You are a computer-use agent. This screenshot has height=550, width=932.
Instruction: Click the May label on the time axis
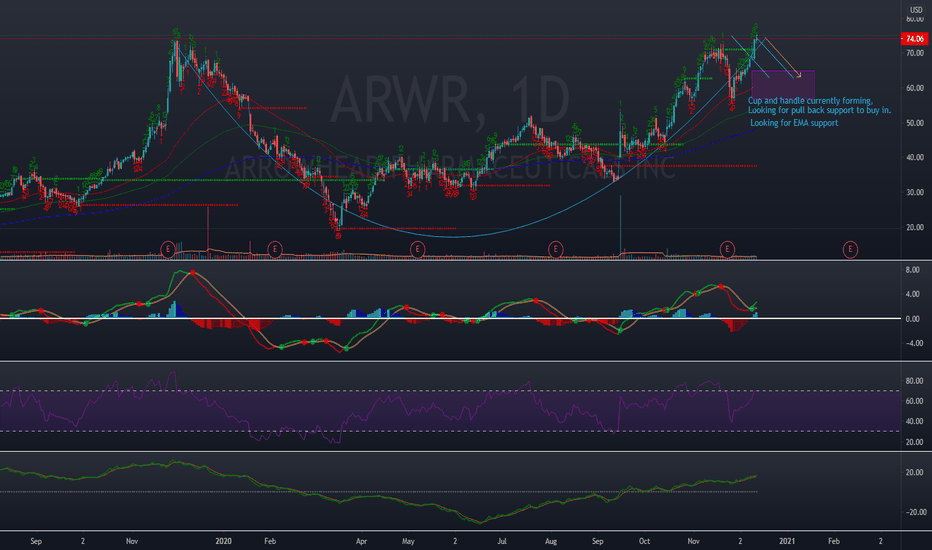tap(408, 541)
